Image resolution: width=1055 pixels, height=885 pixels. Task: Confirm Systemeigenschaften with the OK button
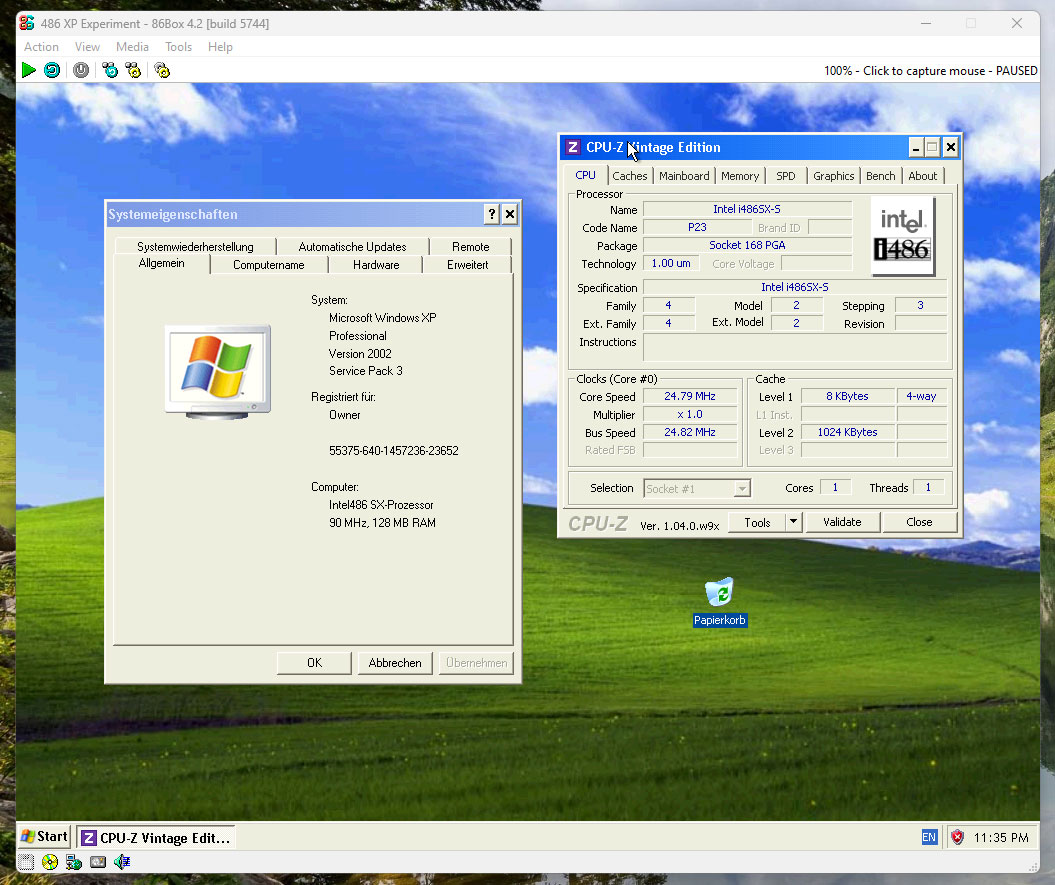(x=314, y=663)
